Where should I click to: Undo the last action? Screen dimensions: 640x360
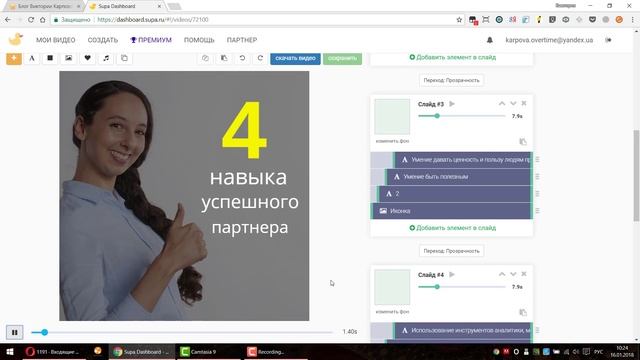(242, 58)
